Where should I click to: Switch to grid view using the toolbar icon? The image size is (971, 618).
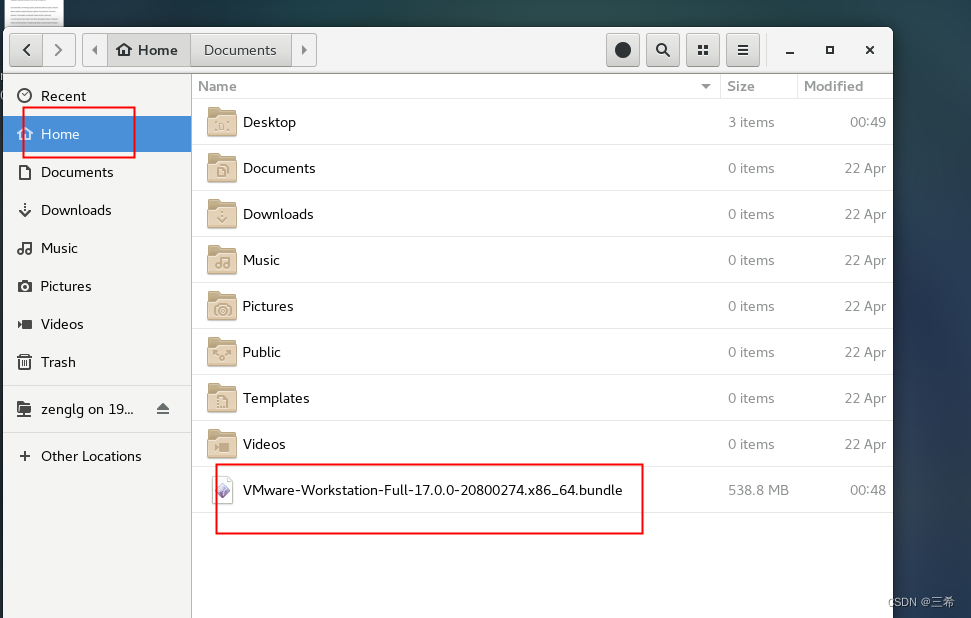tap(702, 49)
